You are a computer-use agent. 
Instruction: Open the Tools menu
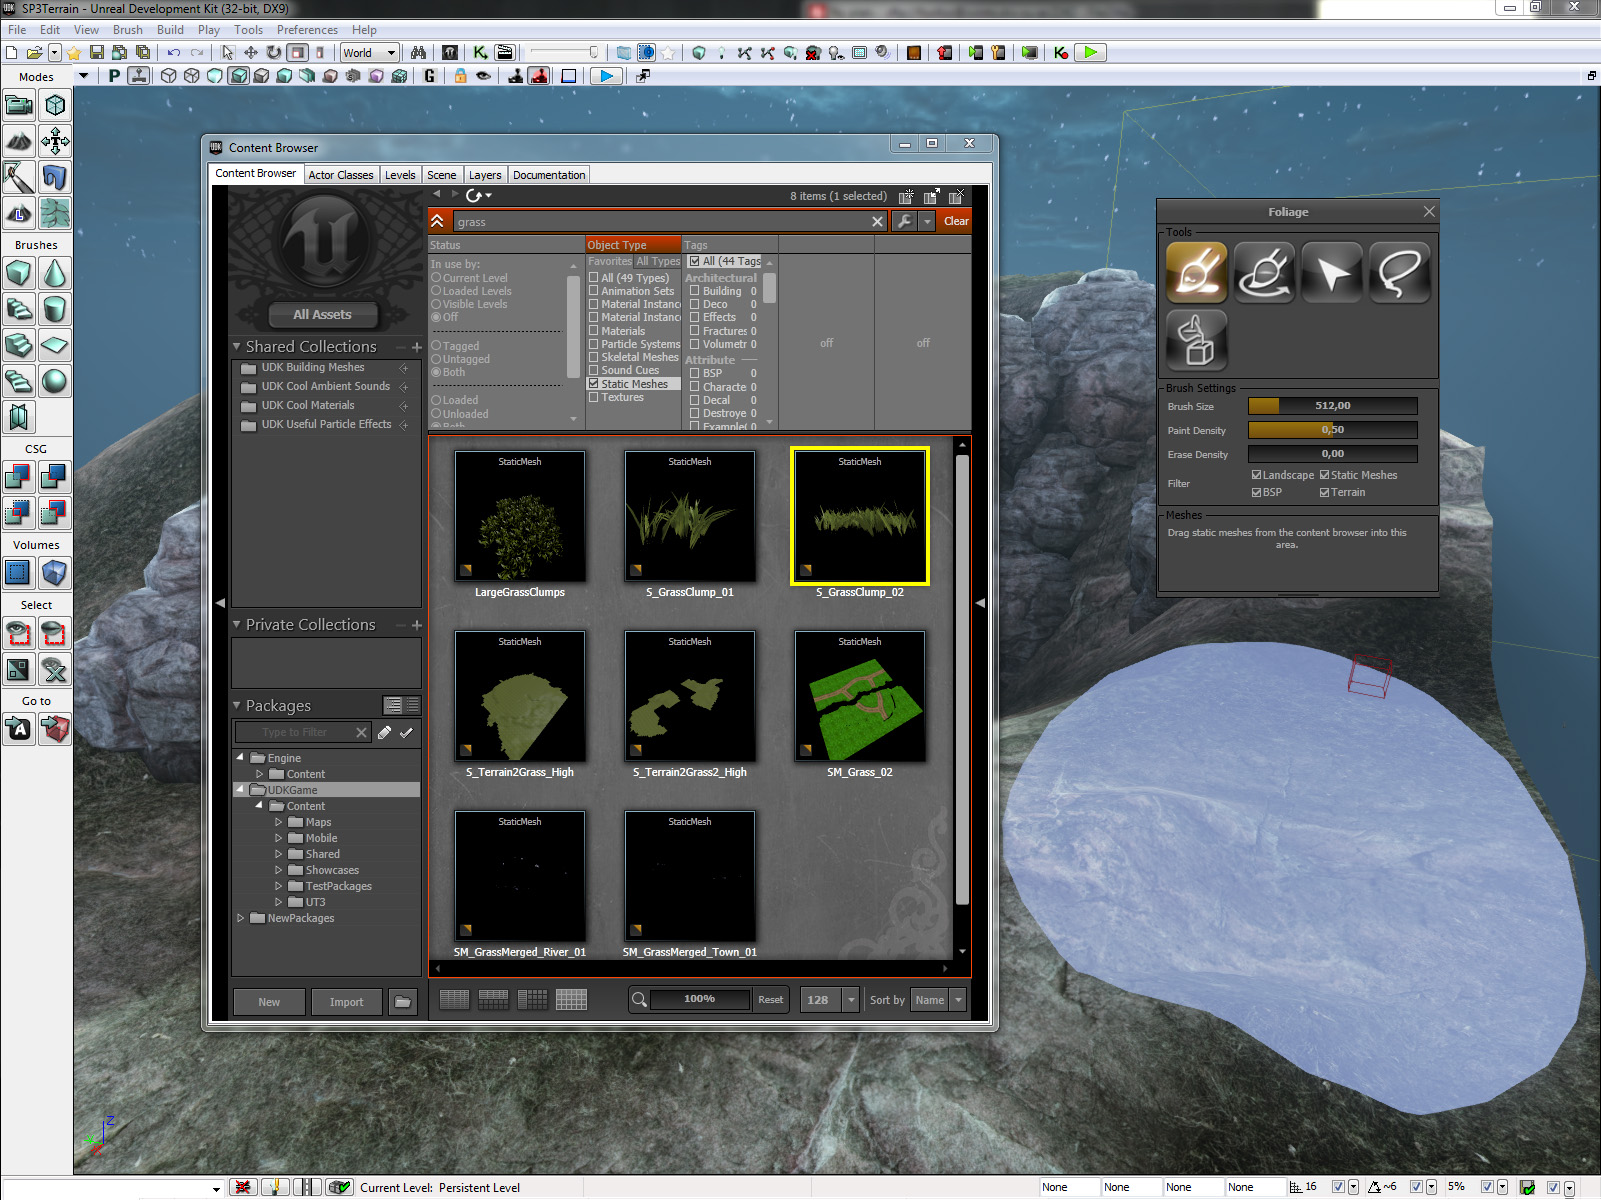coord(248,30)
